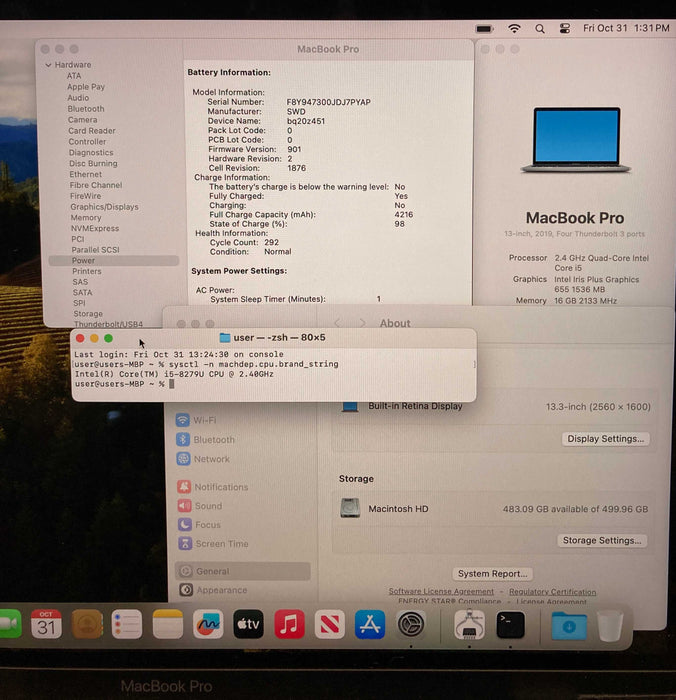Select SATA in hardware list
The image size is (676, 700).
point(82,292)
